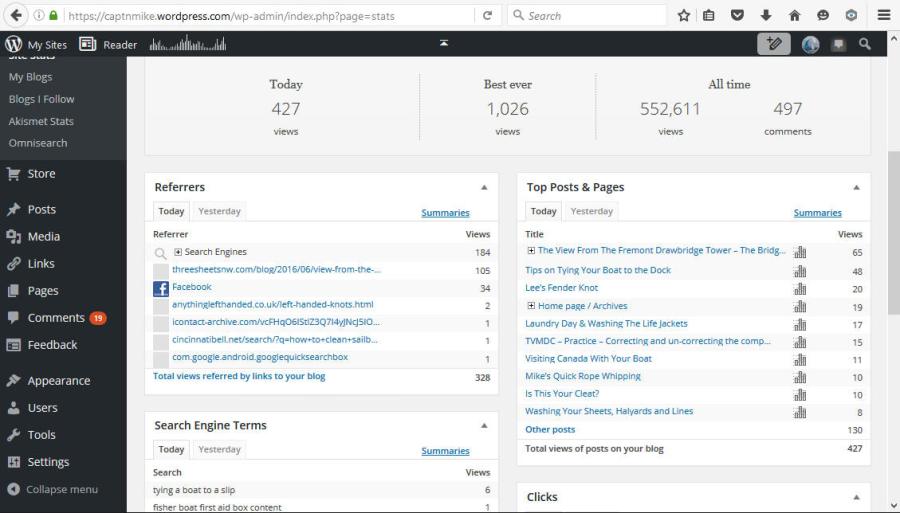Collapse the Referrers panel

tap(484, 187)
